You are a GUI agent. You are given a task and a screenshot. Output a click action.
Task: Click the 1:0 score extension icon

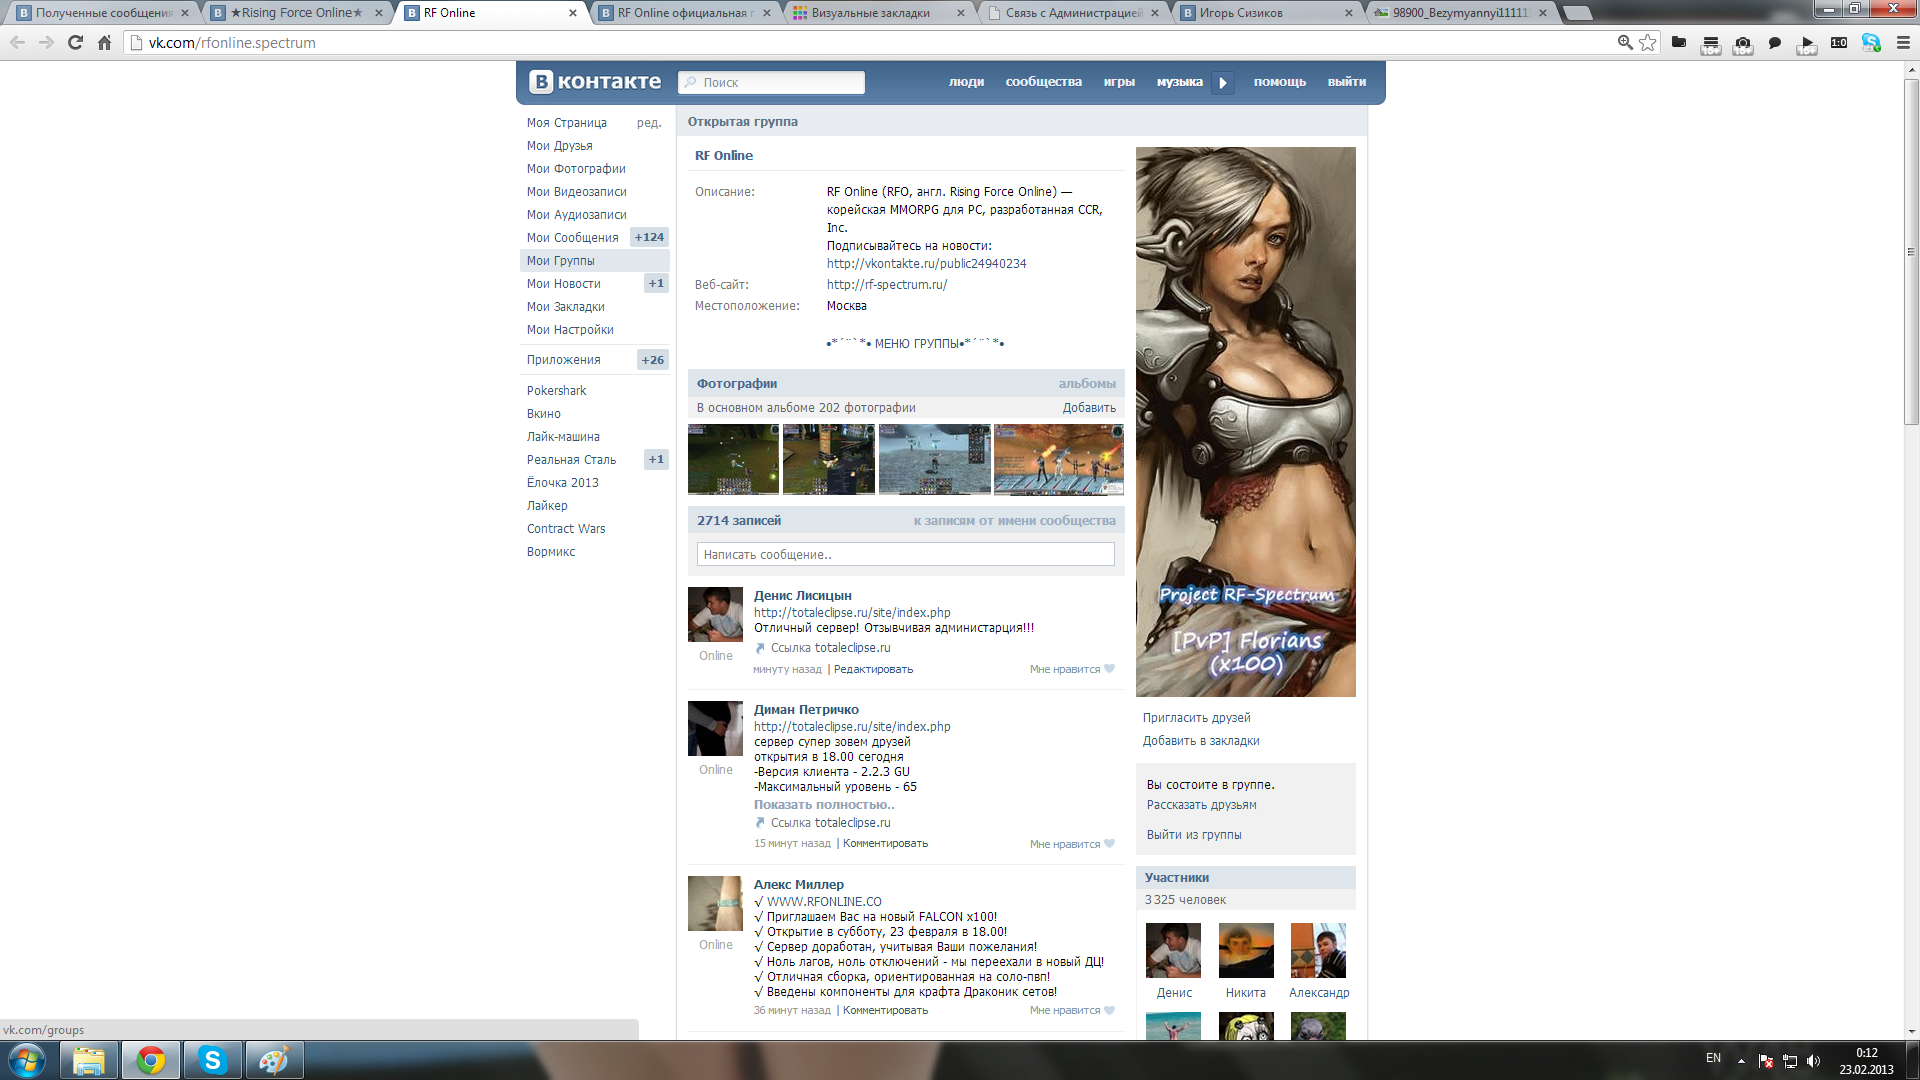point(1839,43)
